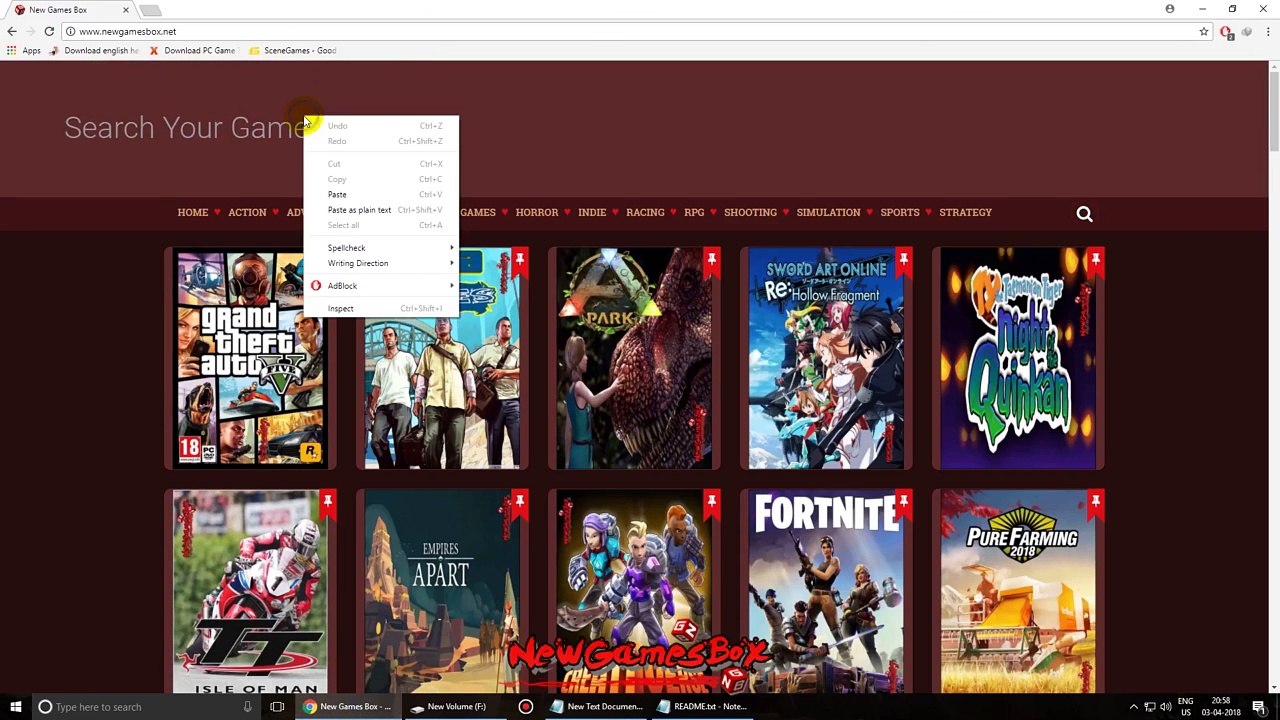Open the Download PC Game bookmark
Viewport: 1280px width, 720px height.
tap(192, 50)
